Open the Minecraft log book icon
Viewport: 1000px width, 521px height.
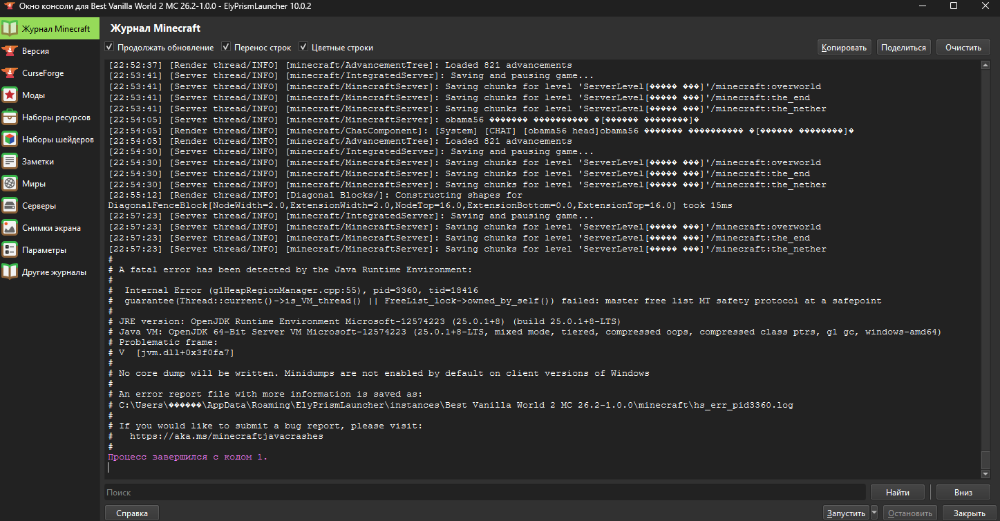coord(10,29)
